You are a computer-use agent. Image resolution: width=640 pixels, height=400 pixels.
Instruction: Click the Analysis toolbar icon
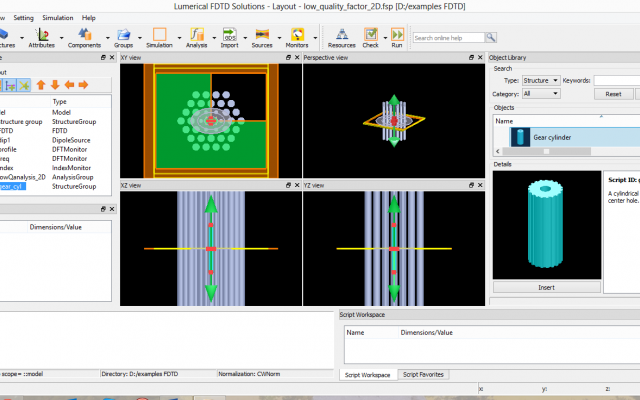197,35
